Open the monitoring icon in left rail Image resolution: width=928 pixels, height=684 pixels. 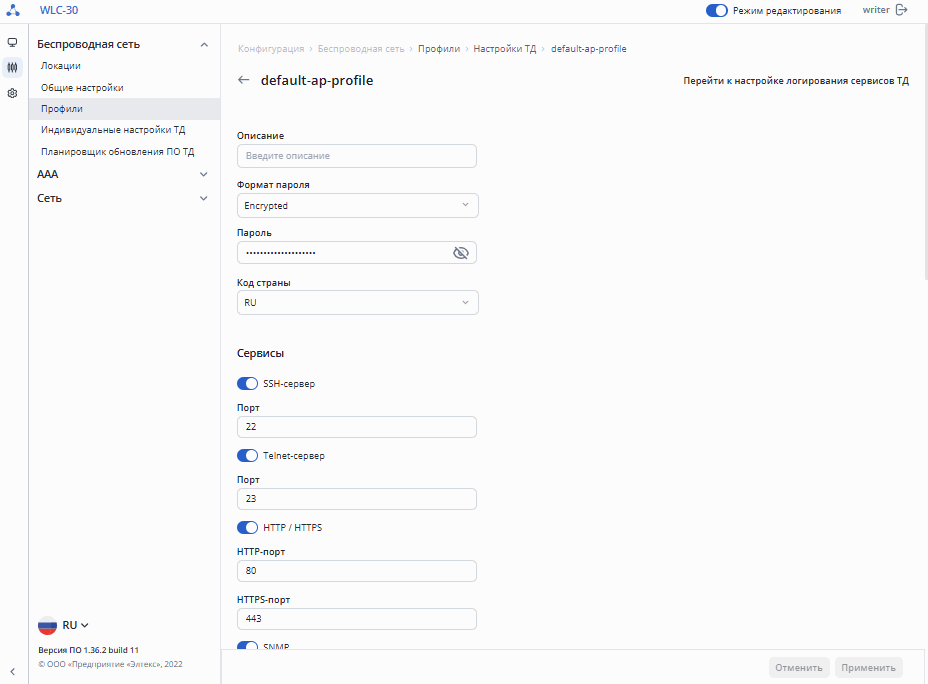tap(12, 43)
